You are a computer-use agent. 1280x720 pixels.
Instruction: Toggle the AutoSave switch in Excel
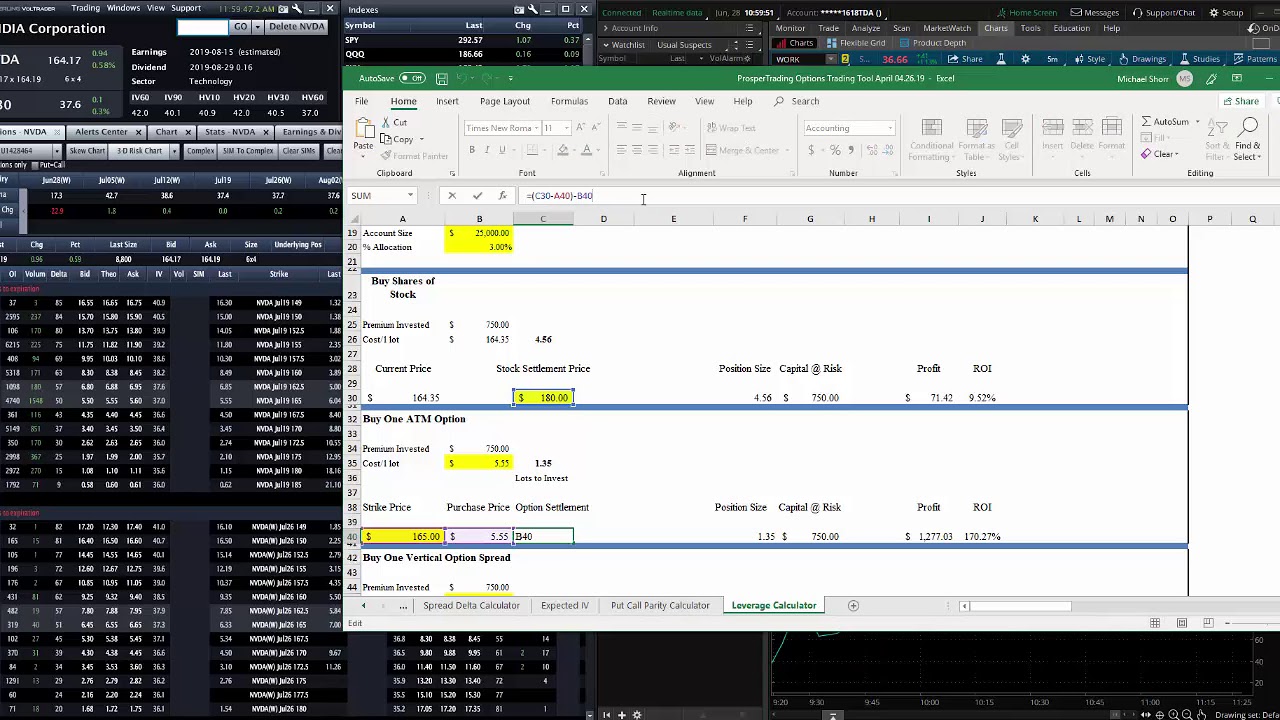(x=411, y=78)
